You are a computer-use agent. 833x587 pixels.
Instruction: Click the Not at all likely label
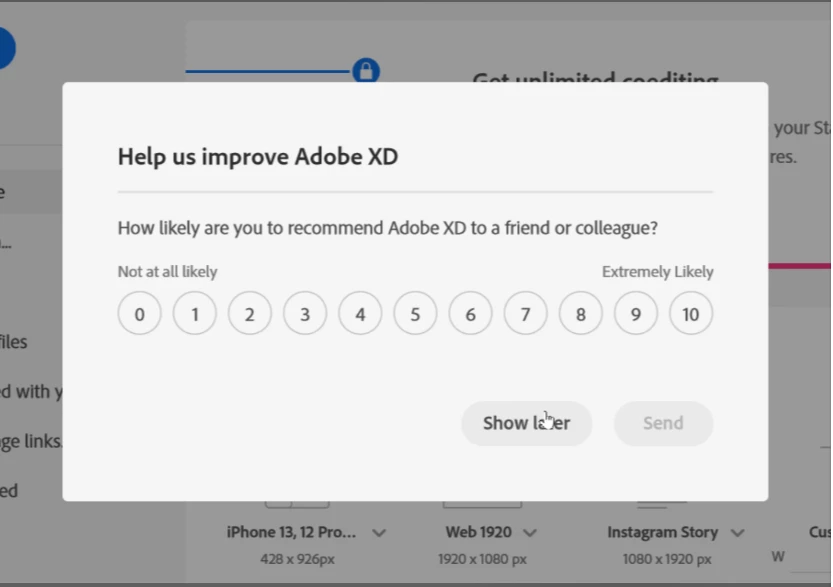(x=167, y=271)
